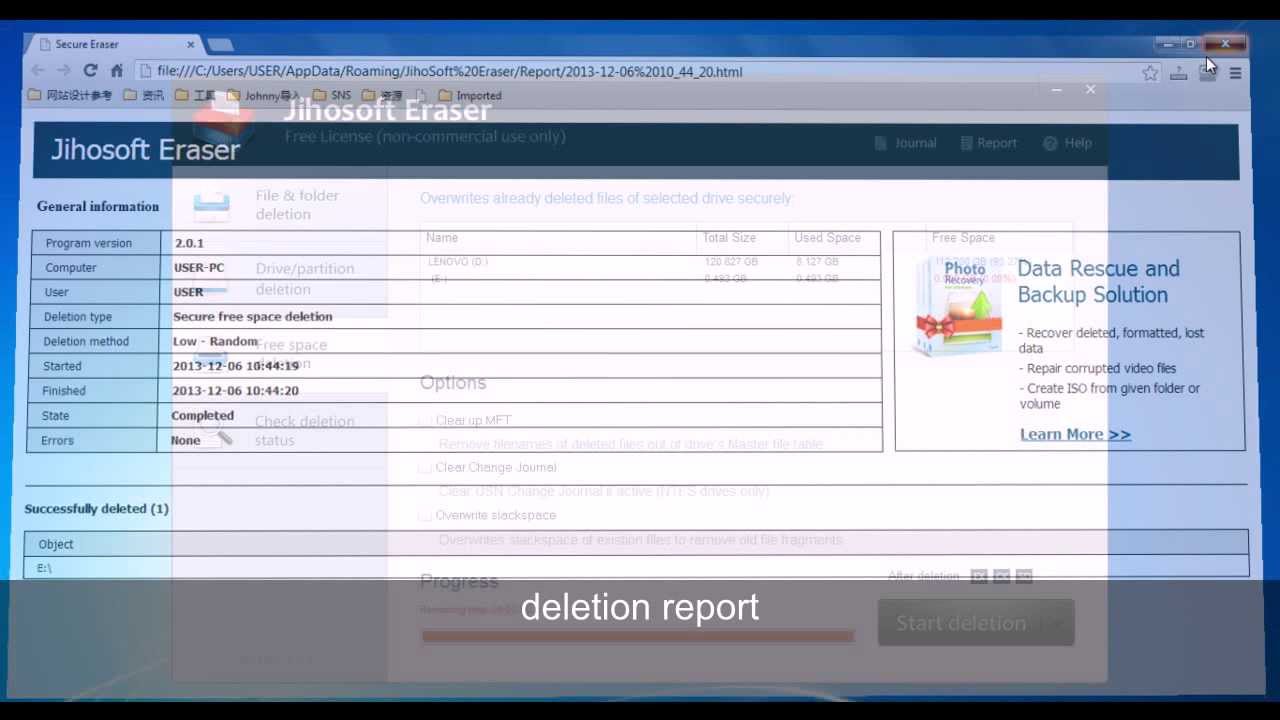This screenshot has height=720, width=1280.
Task: Click the Learn More >> link
Action: [x=1075, y=434]
